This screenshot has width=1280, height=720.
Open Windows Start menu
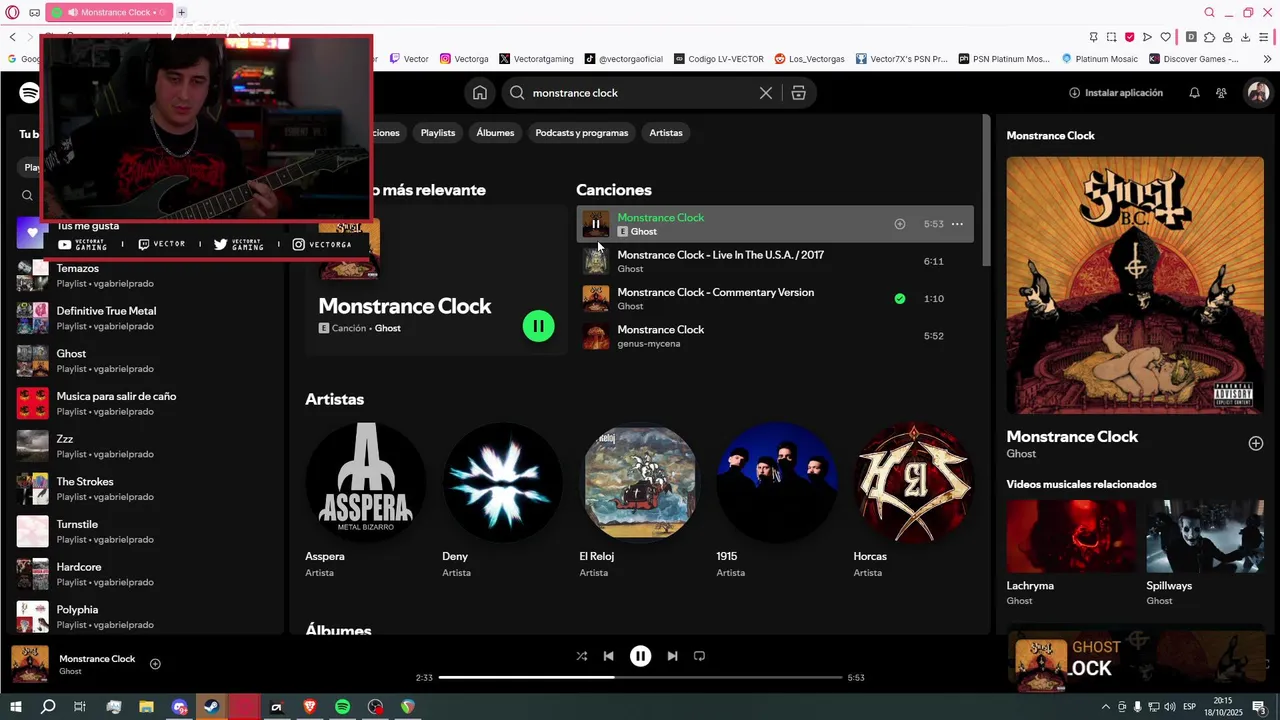[x=15, y=707]
